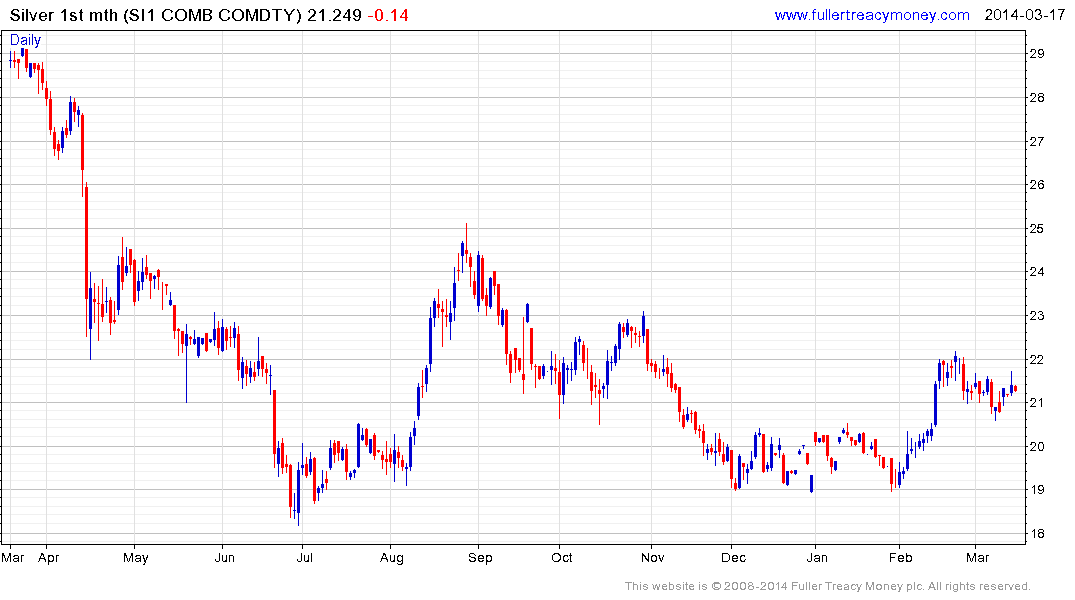The width and height of the screenshot is (1075, 600).
Task: Select the y-axis label 28
Action: pos(1037,98)
